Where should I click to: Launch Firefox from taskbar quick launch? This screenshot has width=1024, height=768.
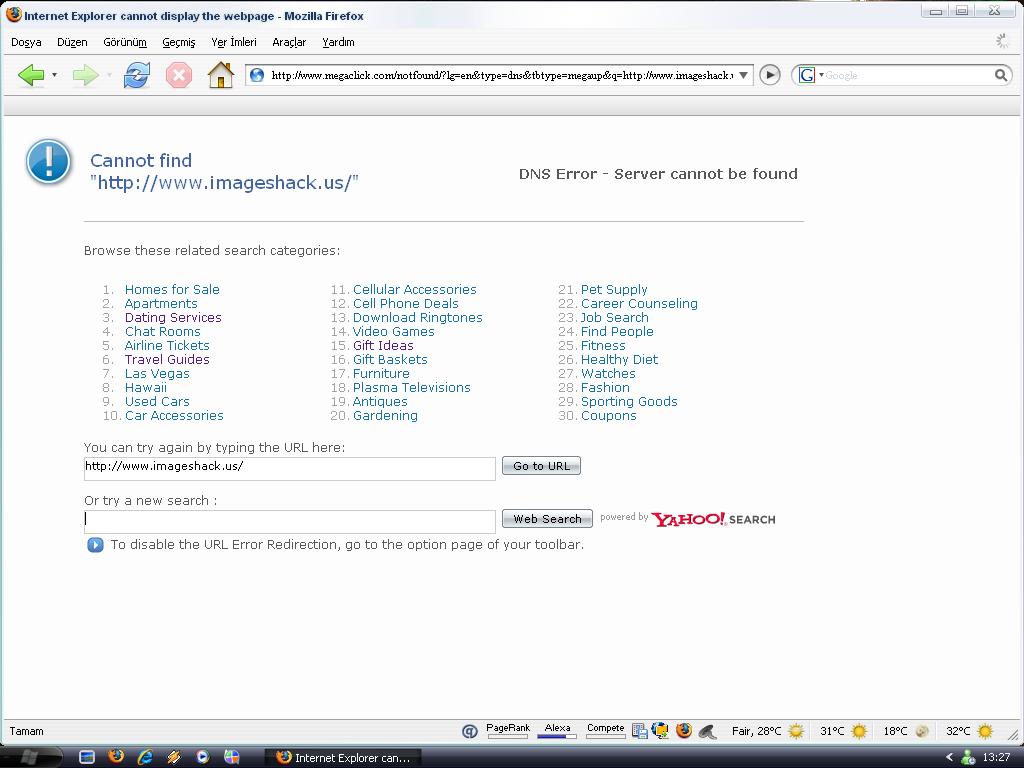(116, 757)
